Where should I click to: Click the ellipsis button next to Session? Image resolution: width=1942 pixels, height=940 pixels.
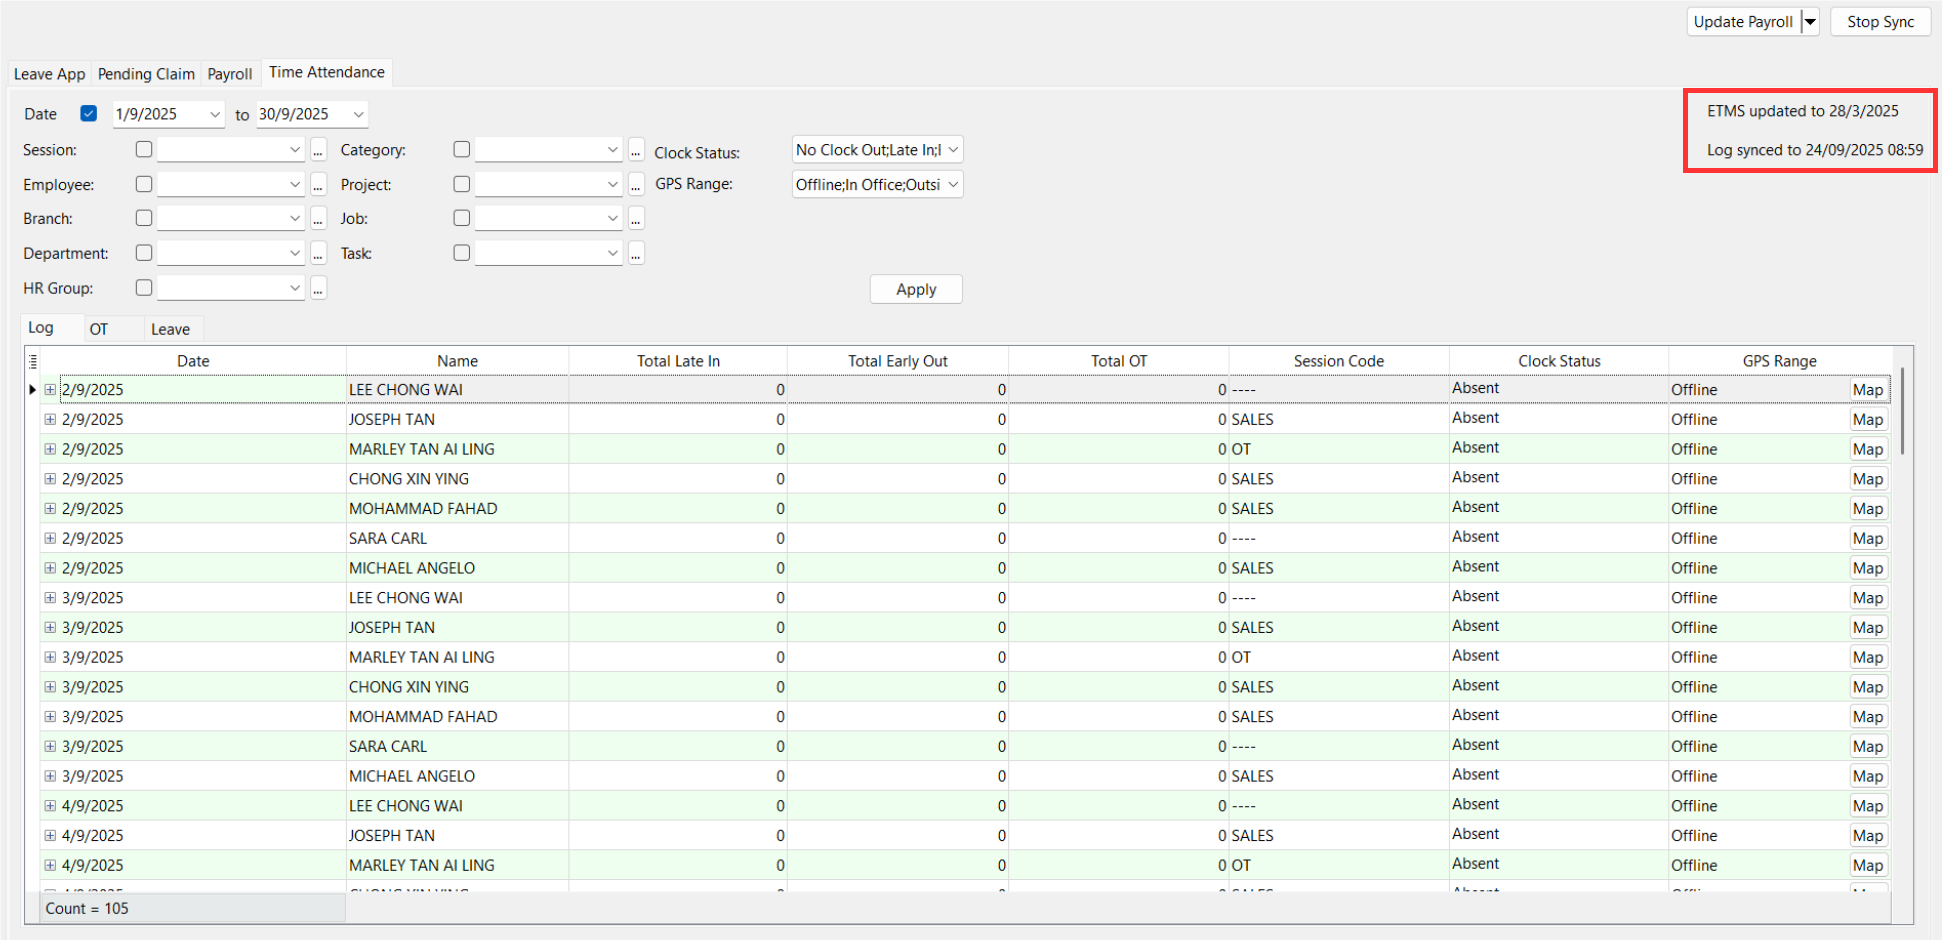318,150
